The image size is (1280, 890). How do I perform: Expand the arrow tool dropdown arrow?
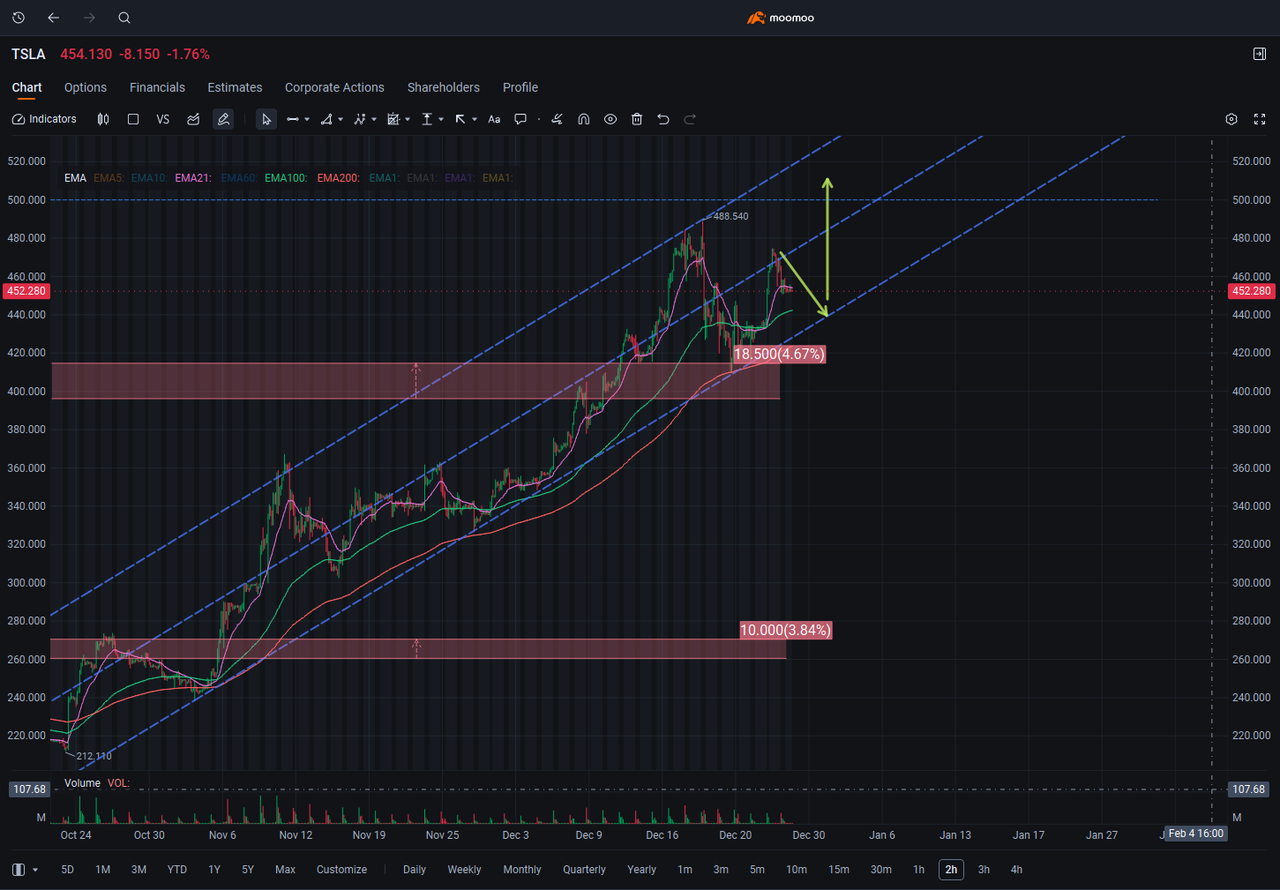pos(474,119)
